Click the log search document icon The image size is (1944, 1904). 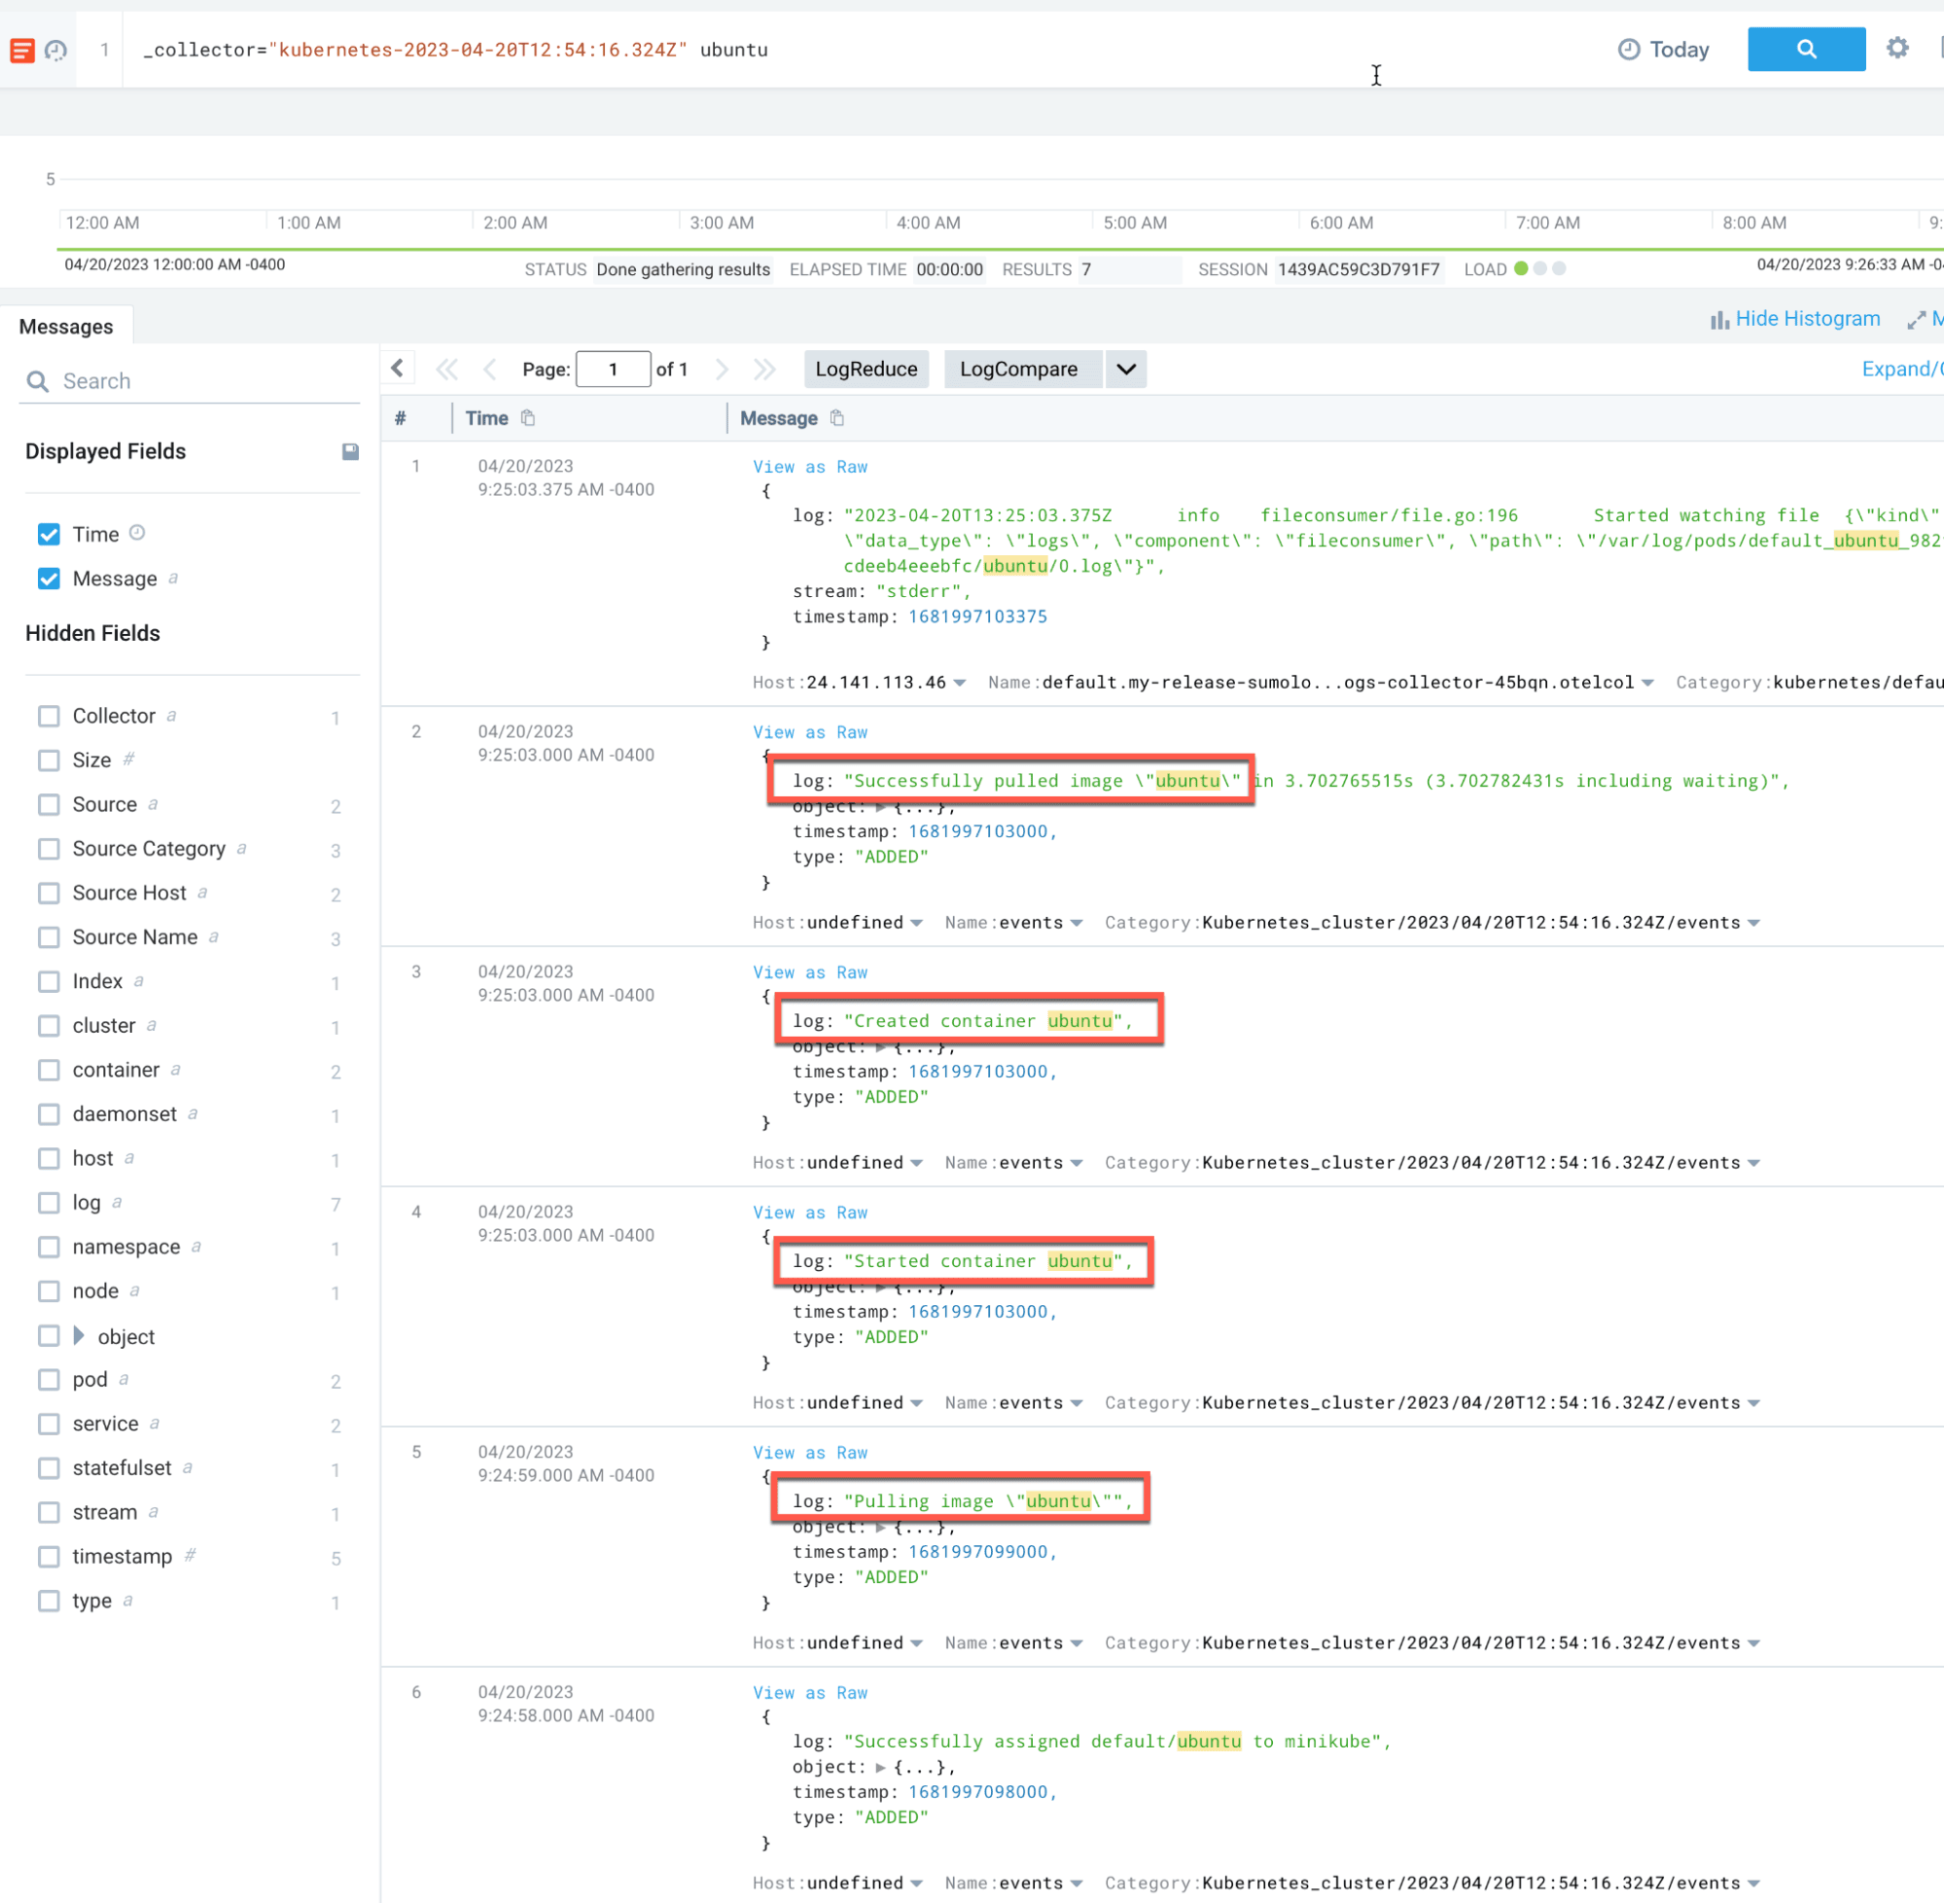click(22, 50)
